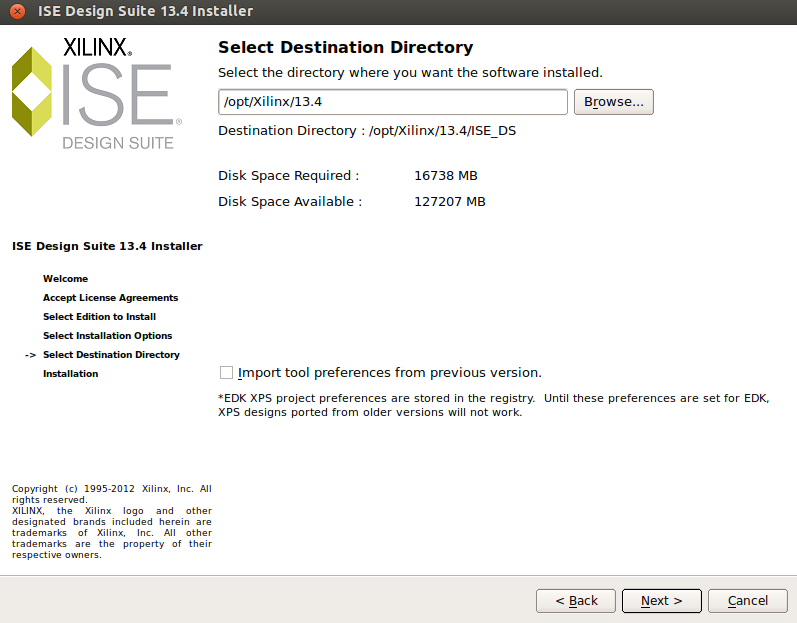Cancel the installation

(747, 601)
